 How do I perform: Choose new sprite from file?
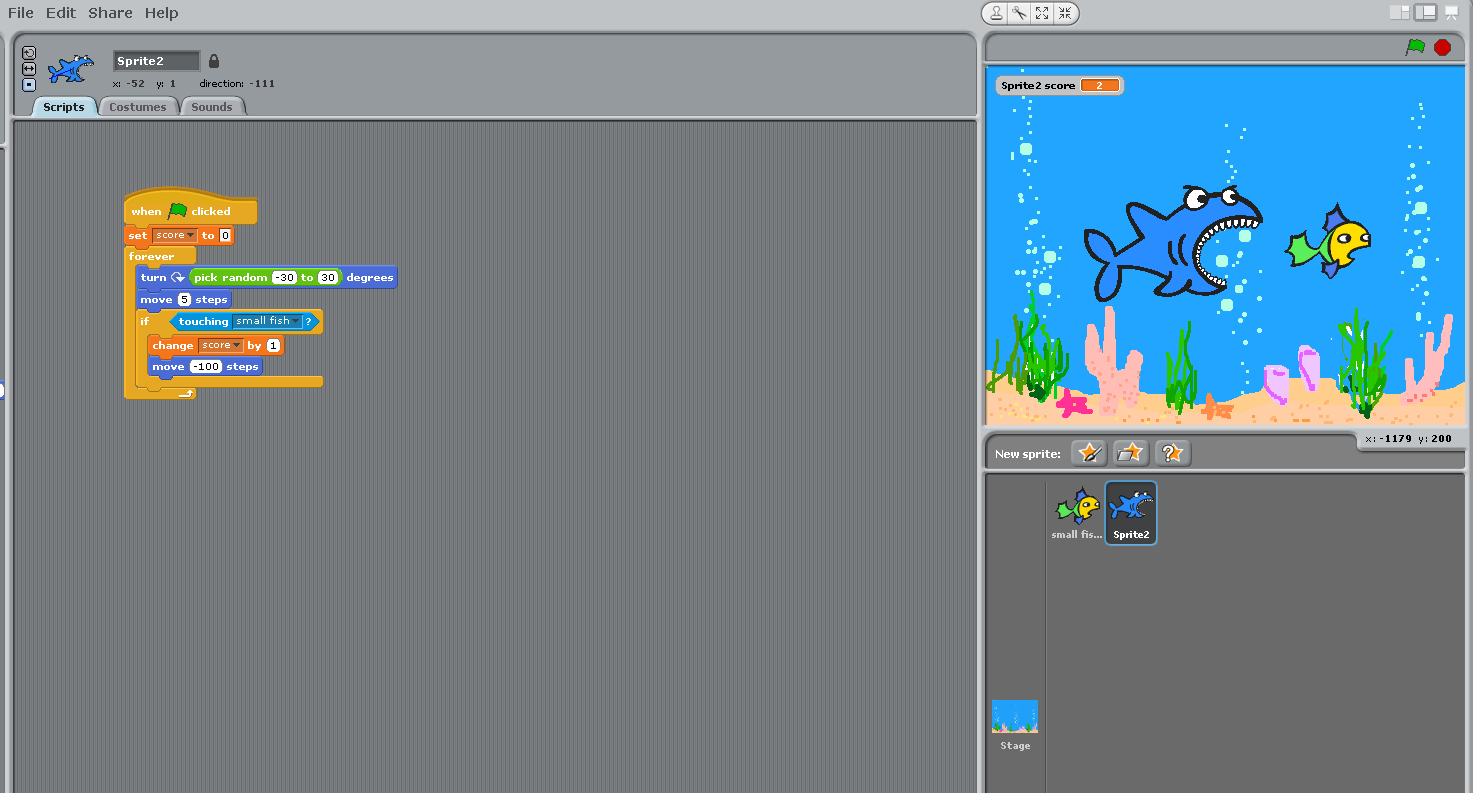(x=1130, y=453)
